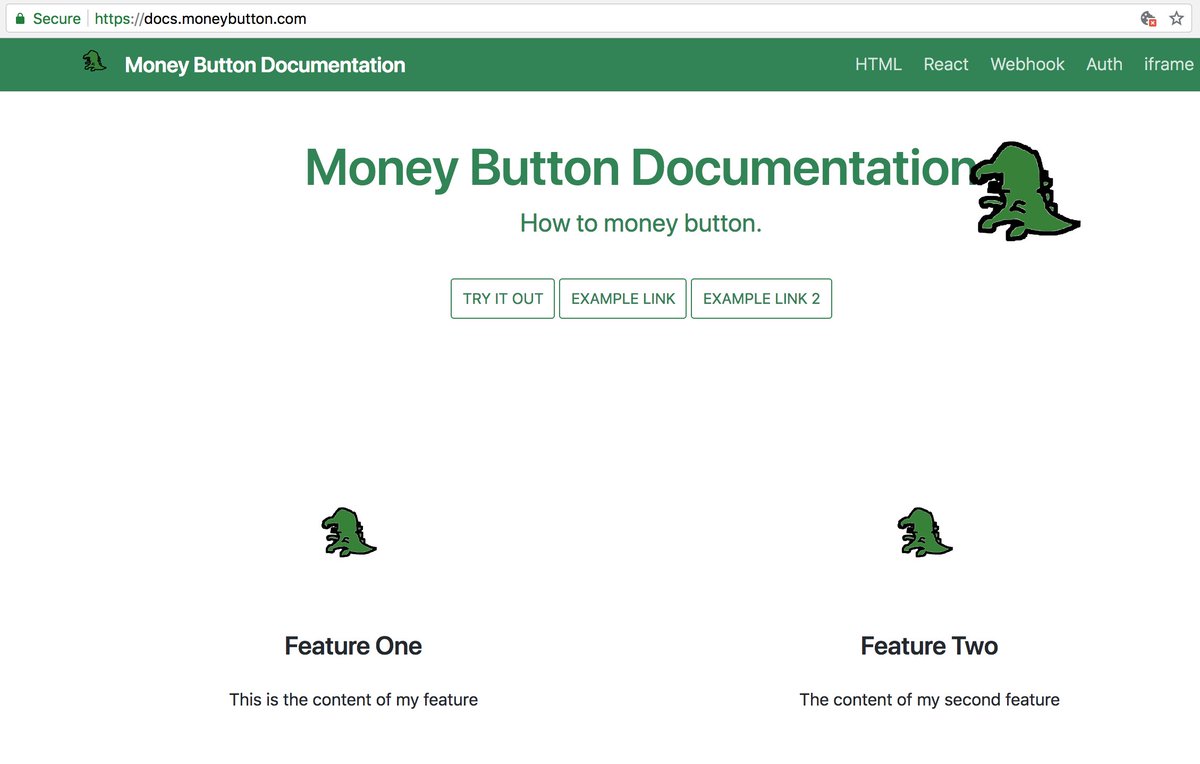This screenshot has width=1200, height=764.
Task: Click the TRY IT OUT button
Action: (503, 298)
